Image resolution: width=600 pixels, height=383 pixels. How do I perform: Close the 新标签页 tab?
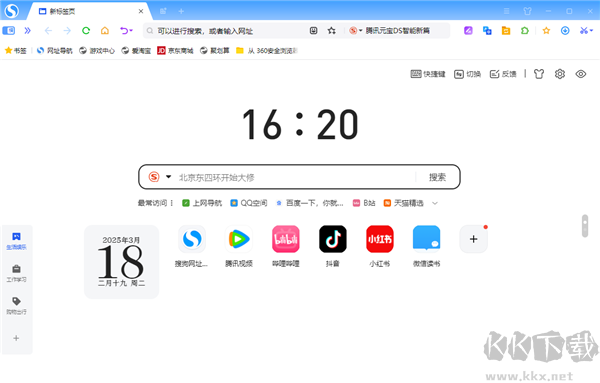click(141, 11)
